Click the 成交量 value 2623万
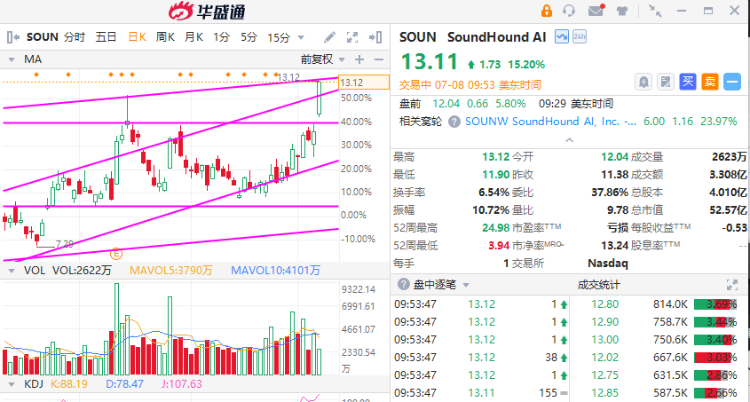Screen dimensions: 750x402 click(729, 157)
